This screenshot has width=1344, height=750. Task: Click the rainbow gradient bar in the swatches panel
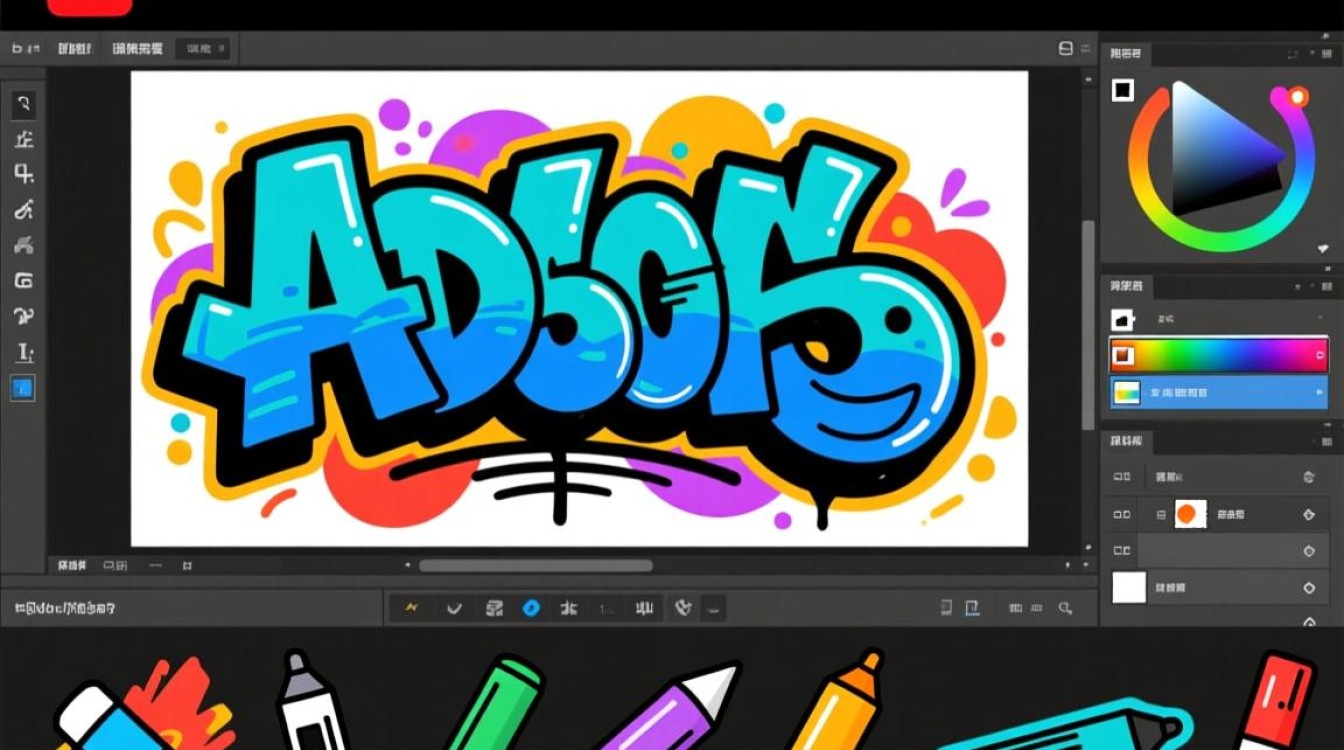[1219, 354]
